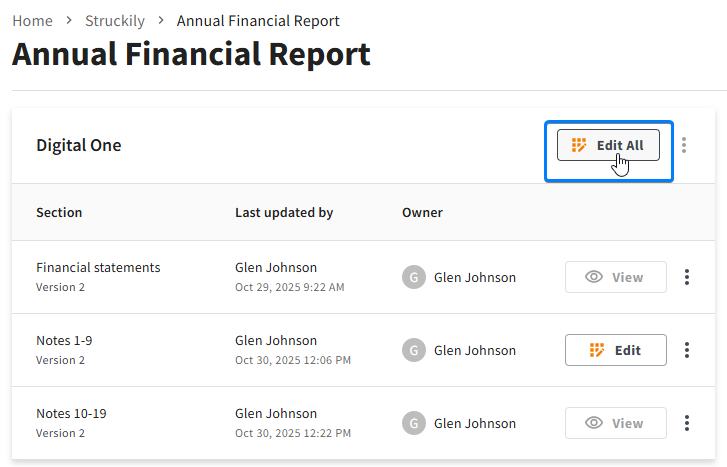Edit the Notes 1-9 section
The image size is (727, 467).
[615, 350]
